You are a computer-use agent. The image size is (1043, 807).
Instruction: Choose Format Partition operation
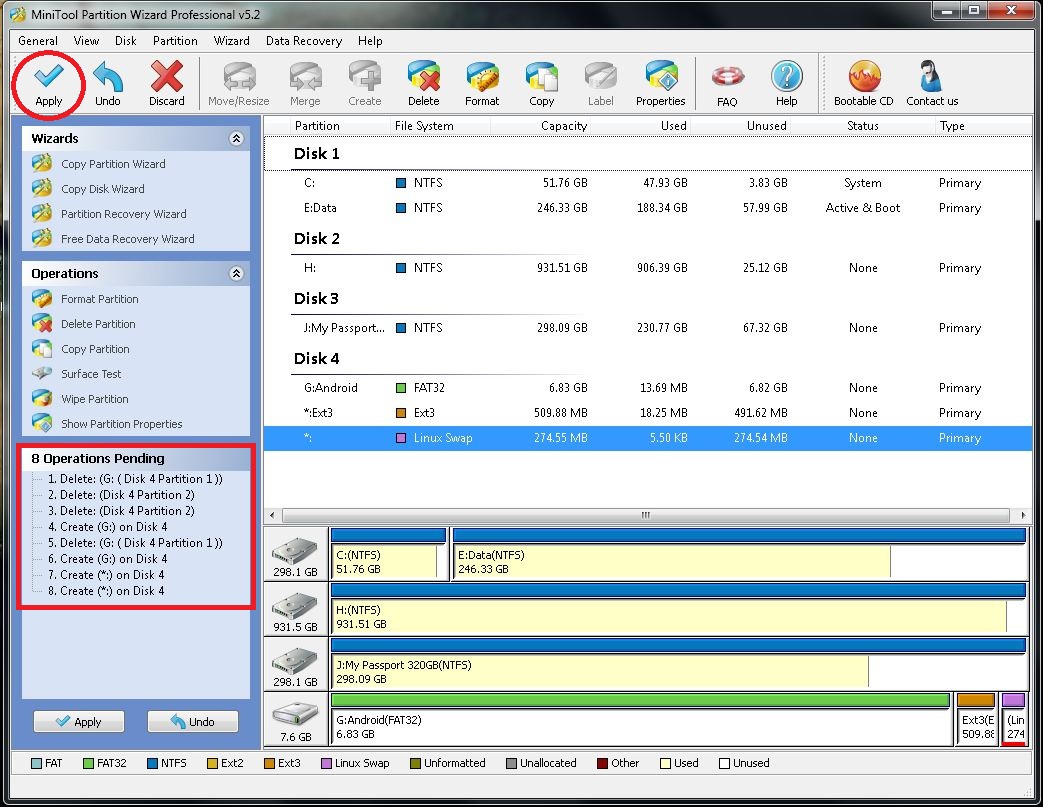point(100,299)
